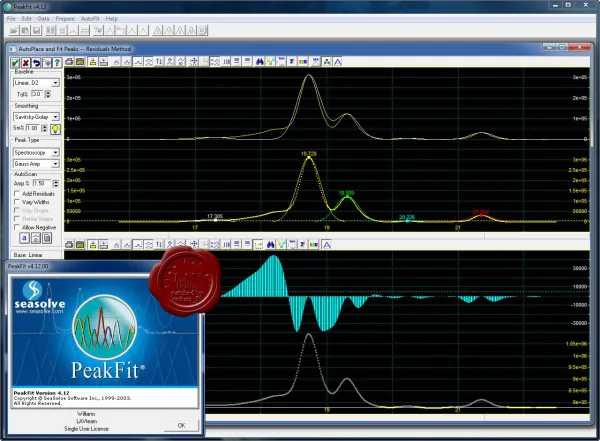Enable the Add Residuals checkbox
Screen dimensions: 600x441
coord(17,193)
